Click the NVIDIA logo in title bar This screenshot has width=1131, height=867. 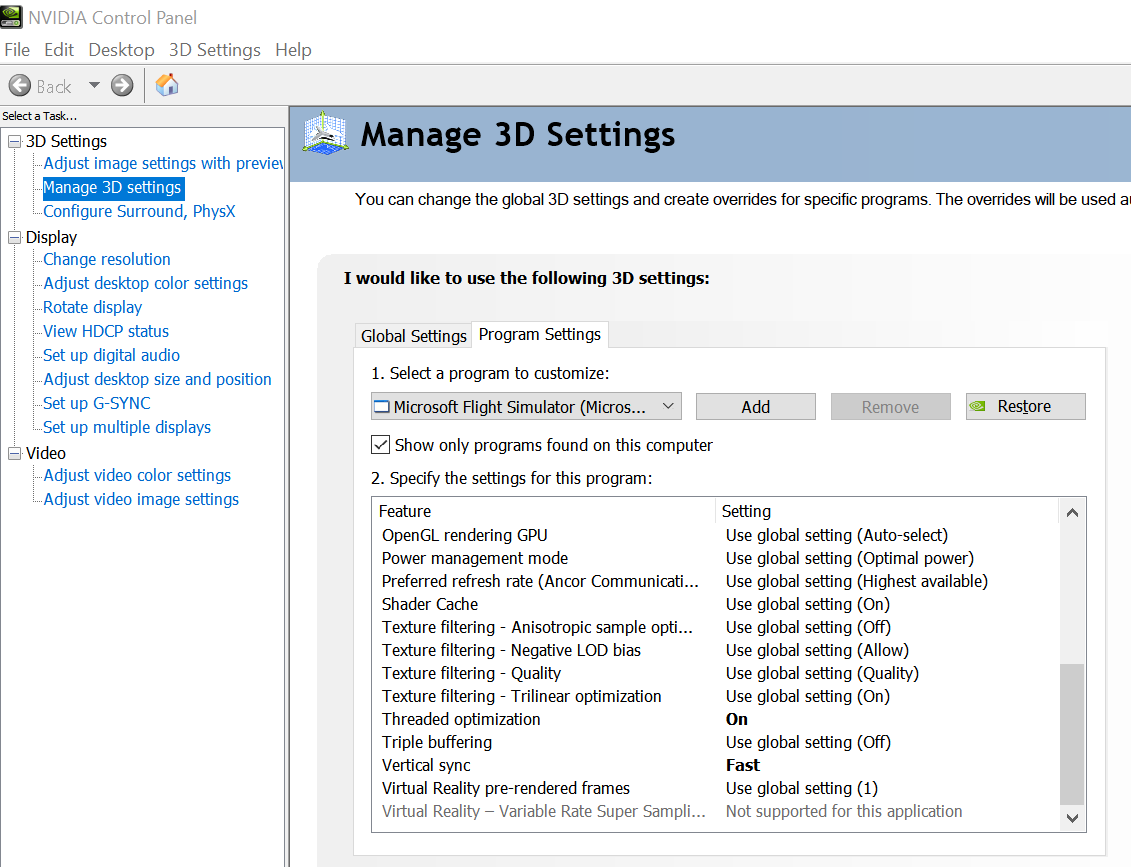[x=11, y=17]
